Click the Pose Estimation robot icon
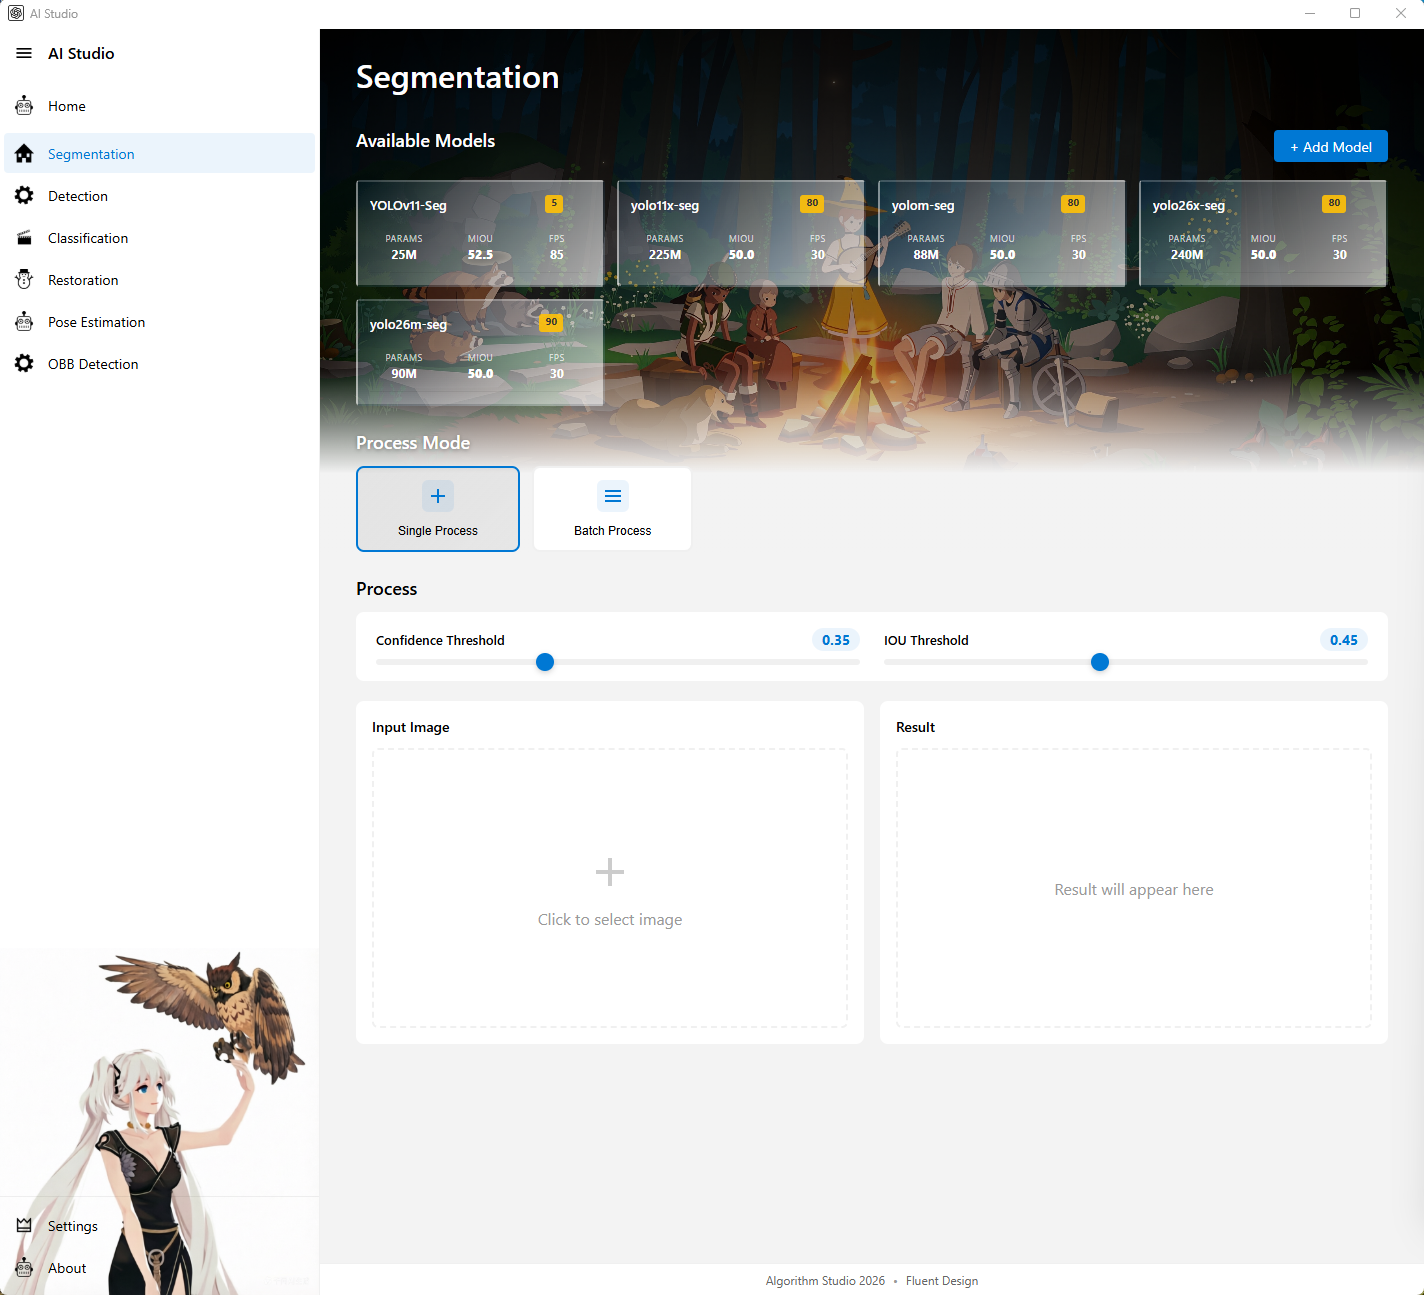This screenshot has width=1424, height=1295. [x=24, y=322]
